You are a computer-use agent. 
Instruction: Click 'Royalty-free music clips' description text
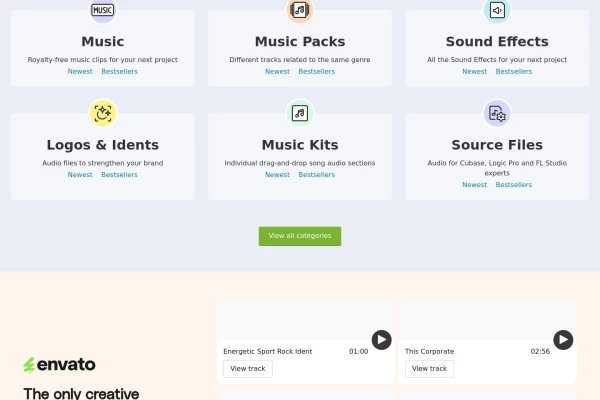(103, 60)
